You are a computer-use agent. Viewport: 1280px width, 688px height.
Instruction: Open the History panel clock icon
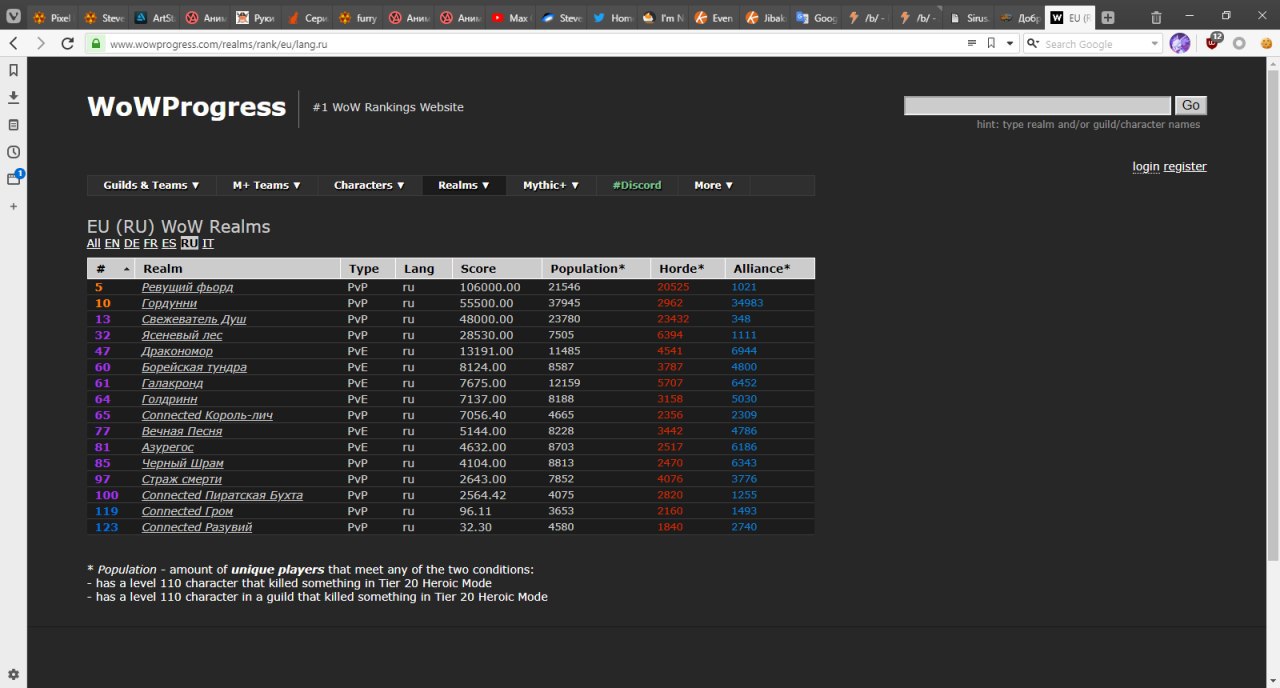[13, 152]
